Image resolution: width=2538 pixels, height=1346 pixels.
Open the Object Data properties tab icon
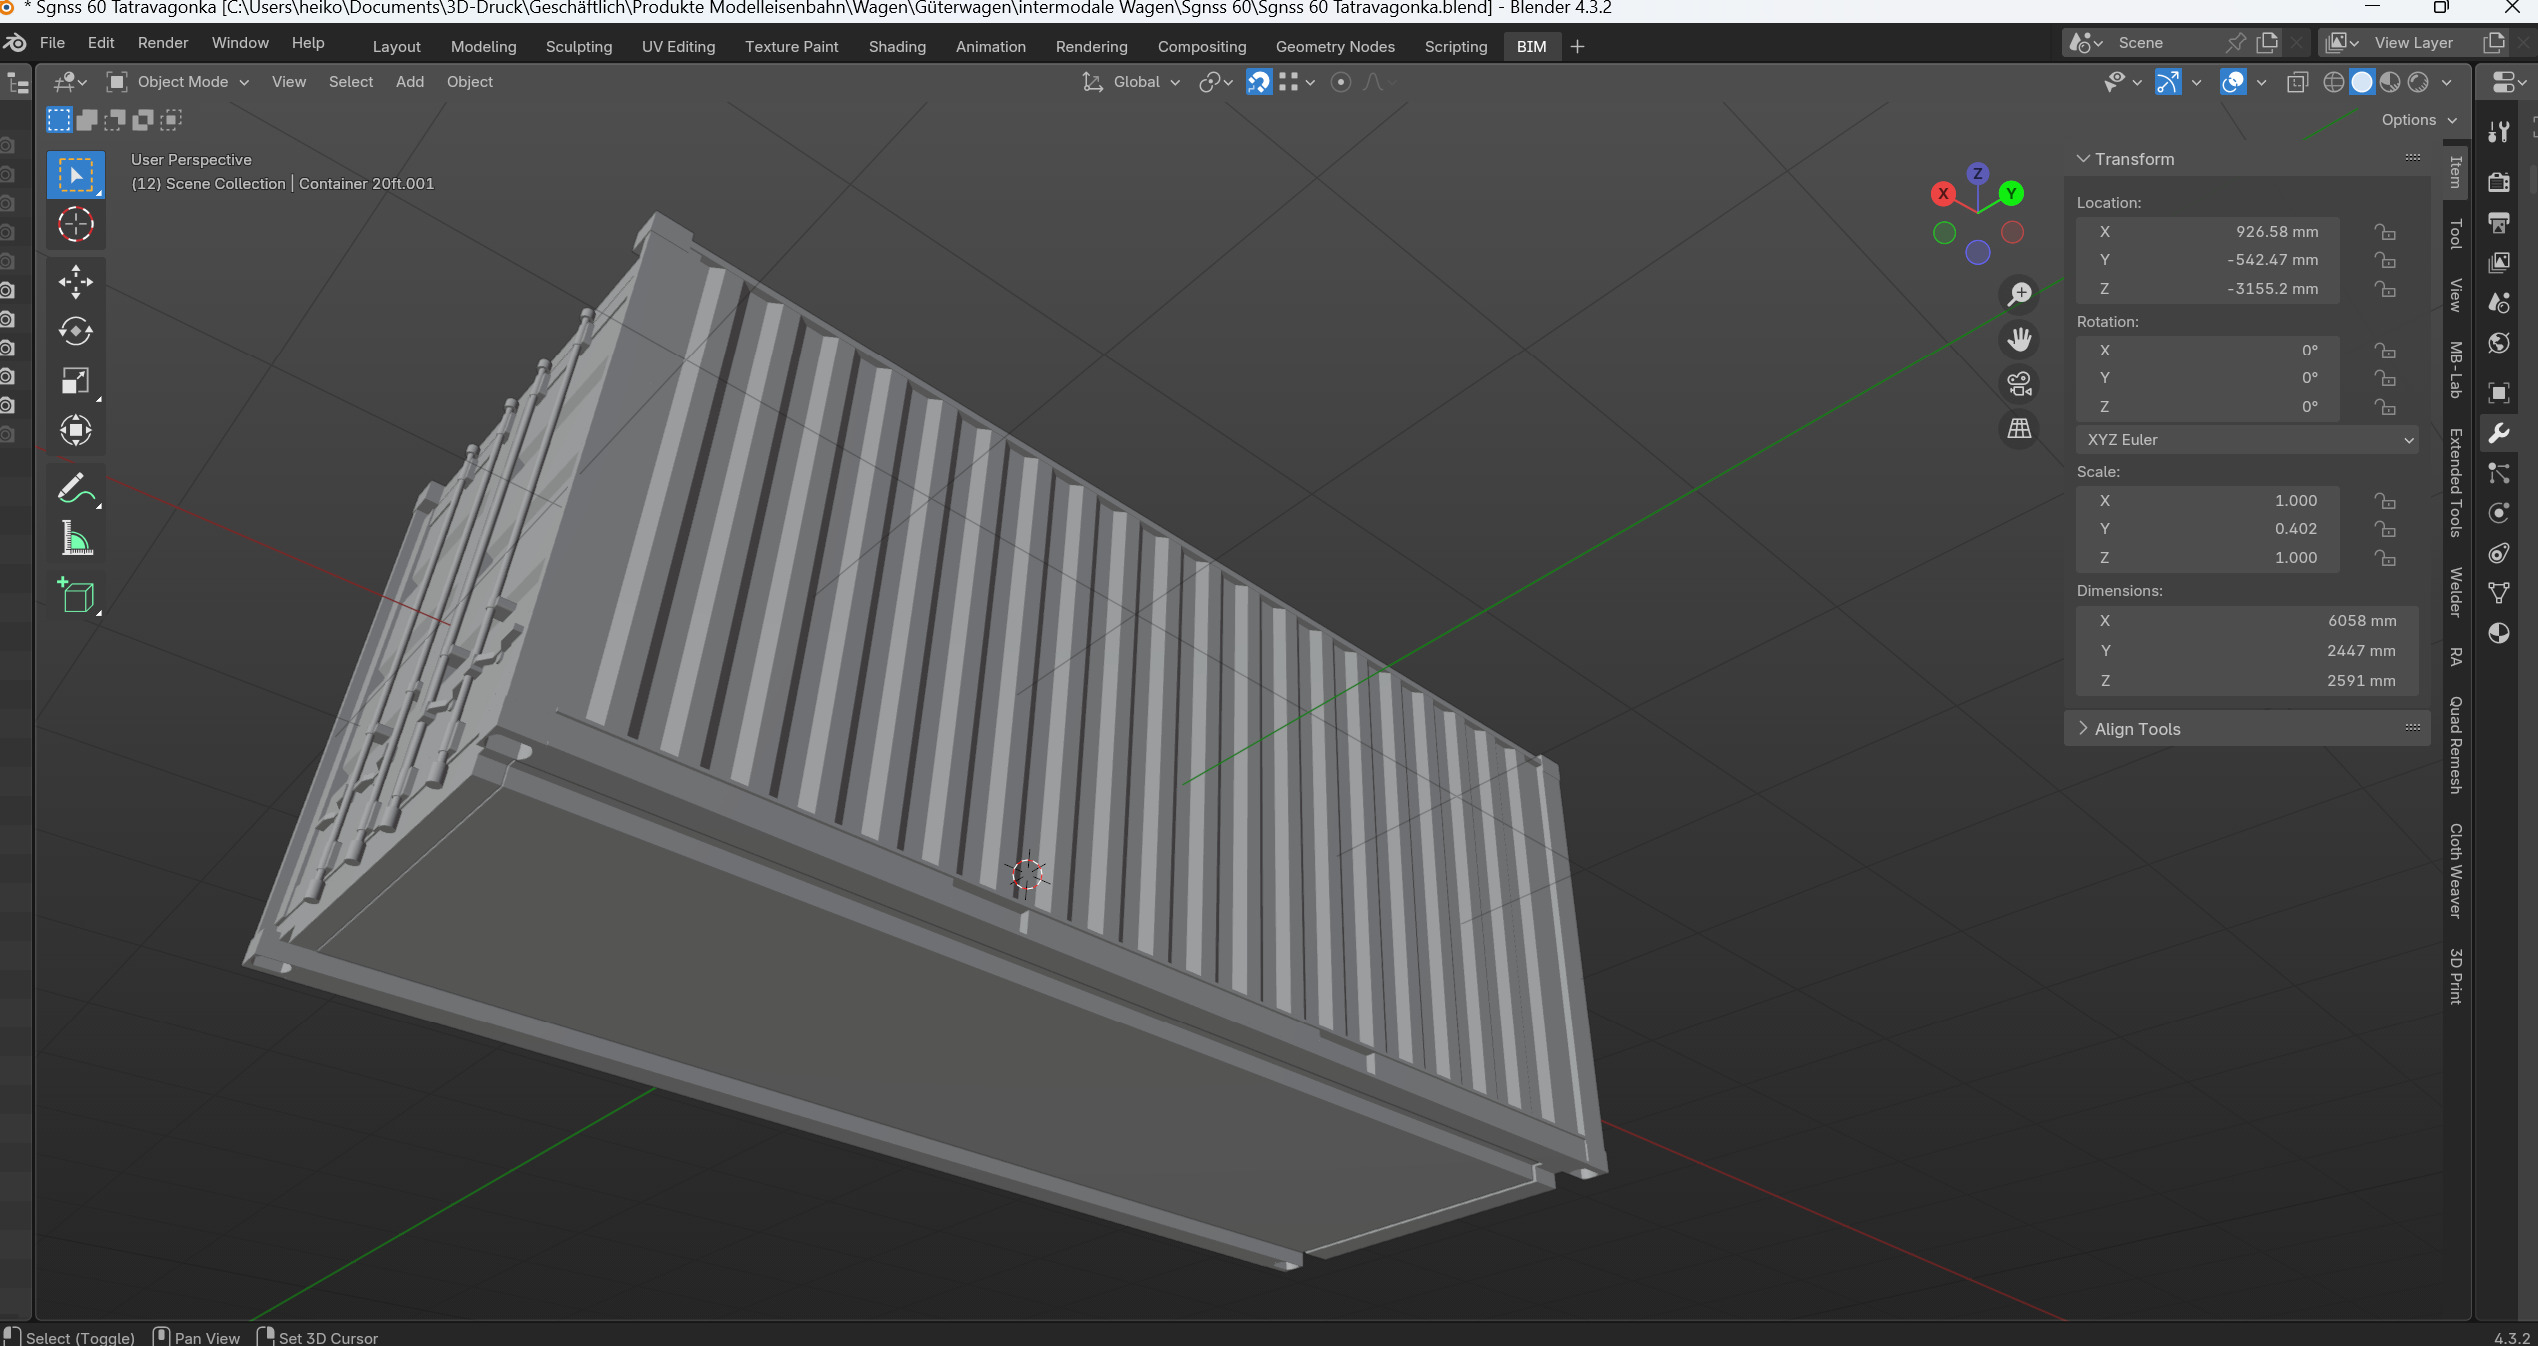(x=2499, y=593)
